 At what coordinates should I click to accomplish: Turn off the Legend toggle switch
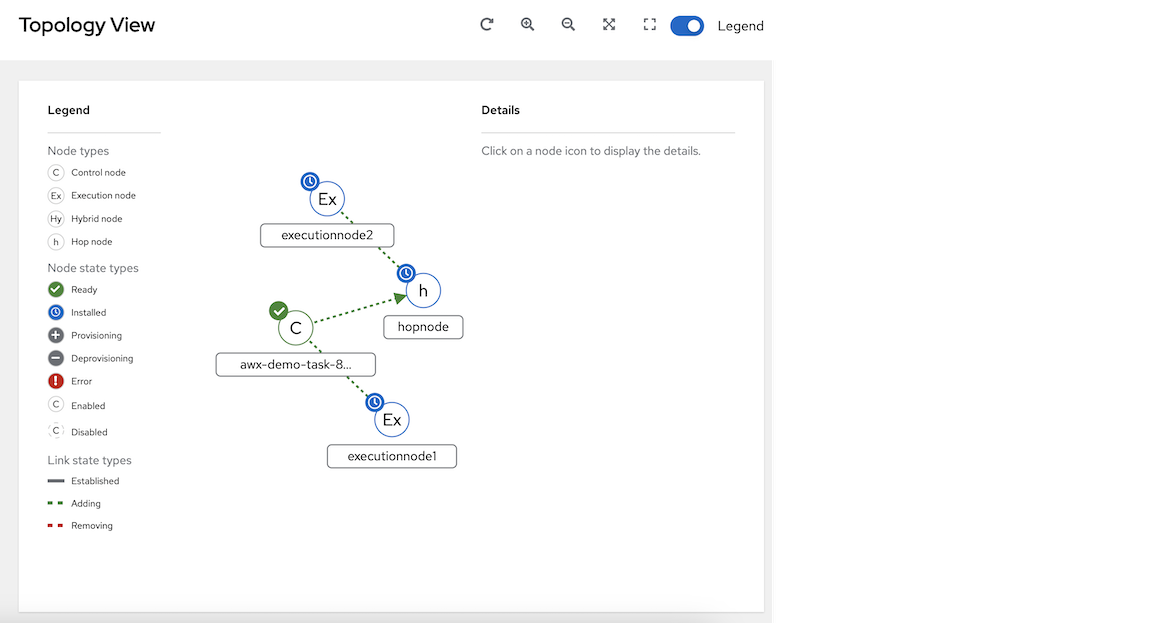[687, 26]
